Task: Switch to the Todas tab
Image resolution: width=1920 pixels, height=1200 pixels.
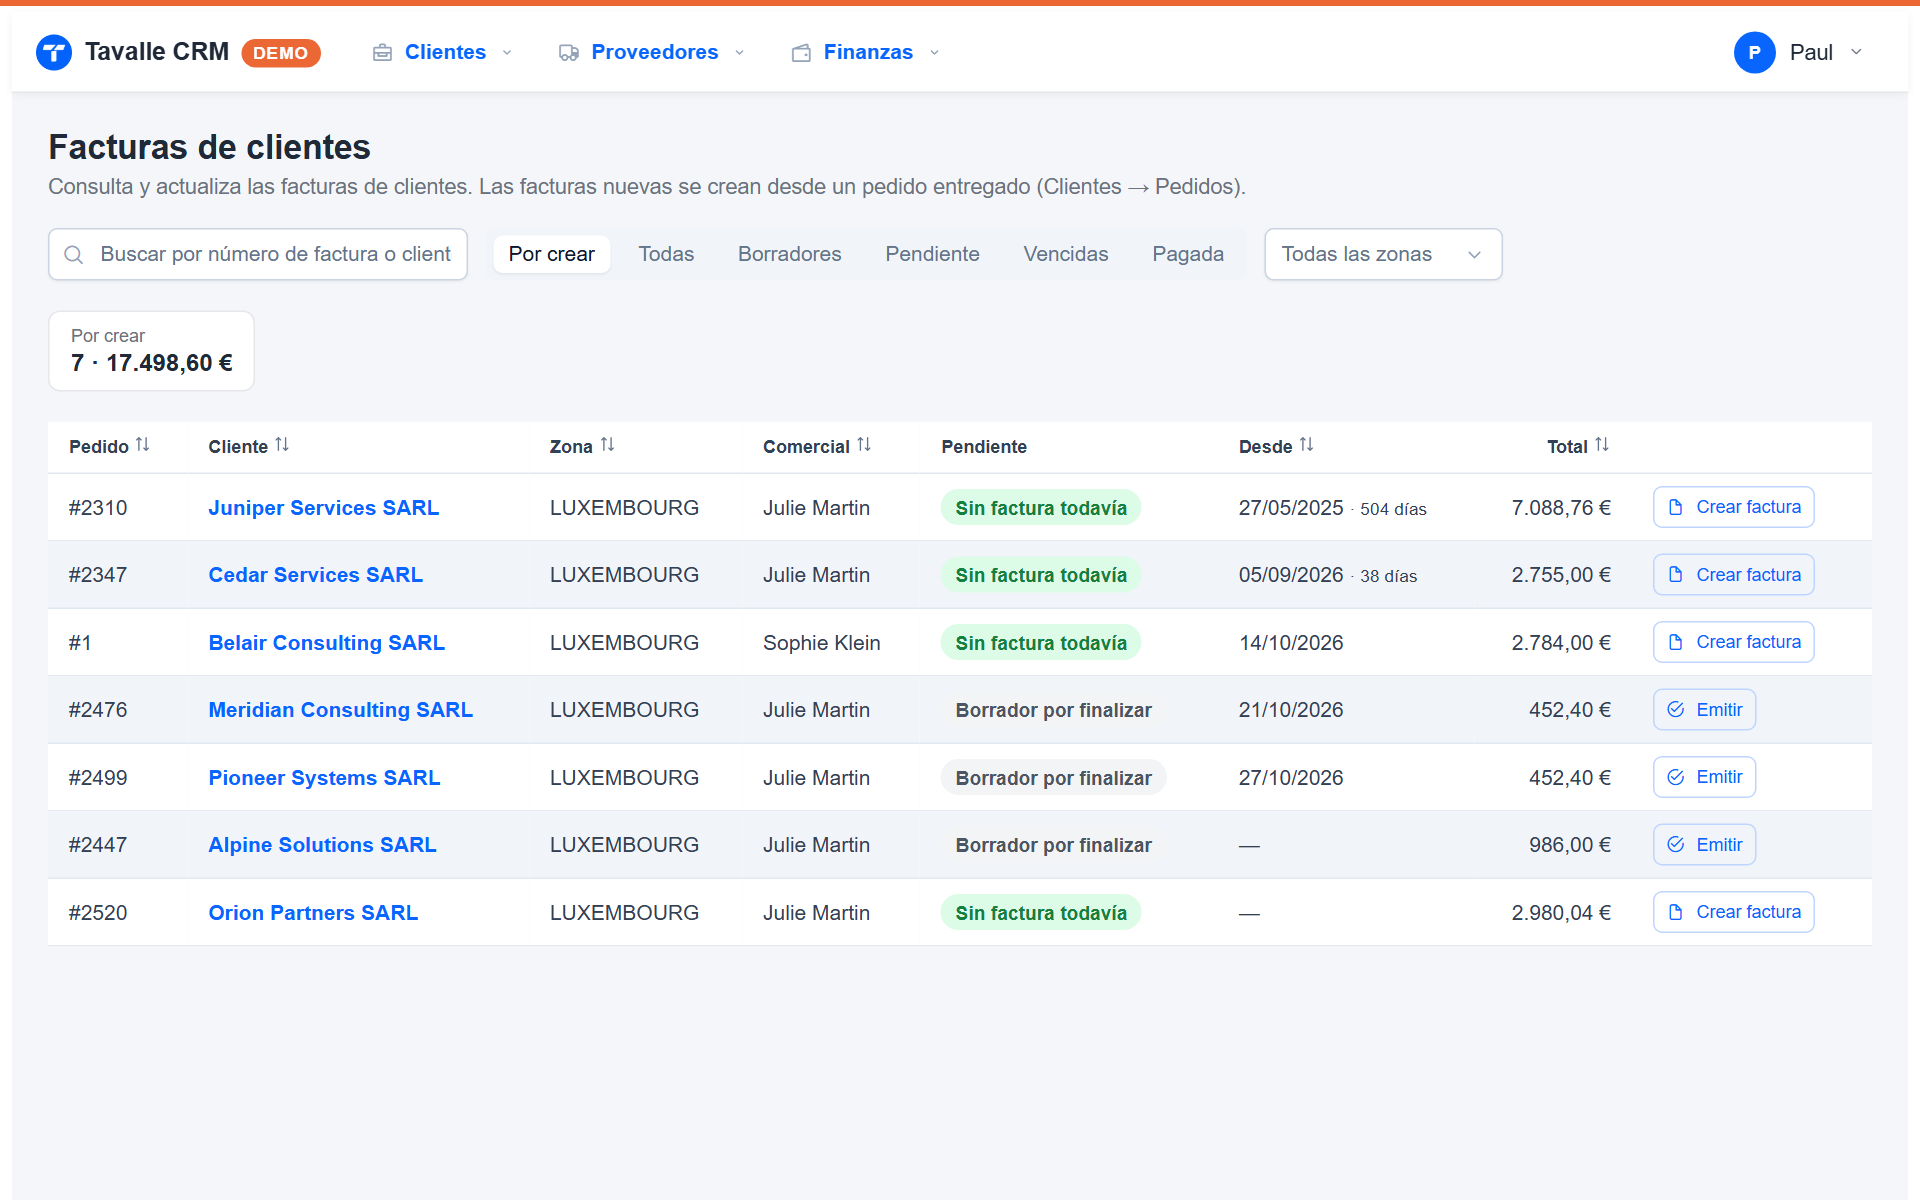Action: [666, 254]
